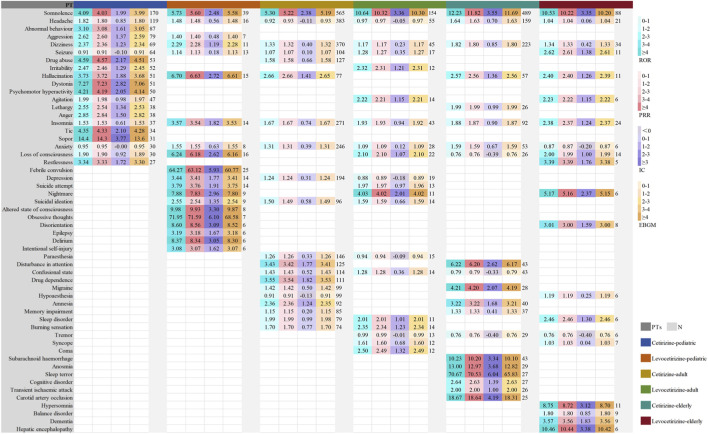This screenshot has height=434, width=708.
Task: Click the orange Levocetirizine-pediatric legend swatch
Action: coord(645,359)
